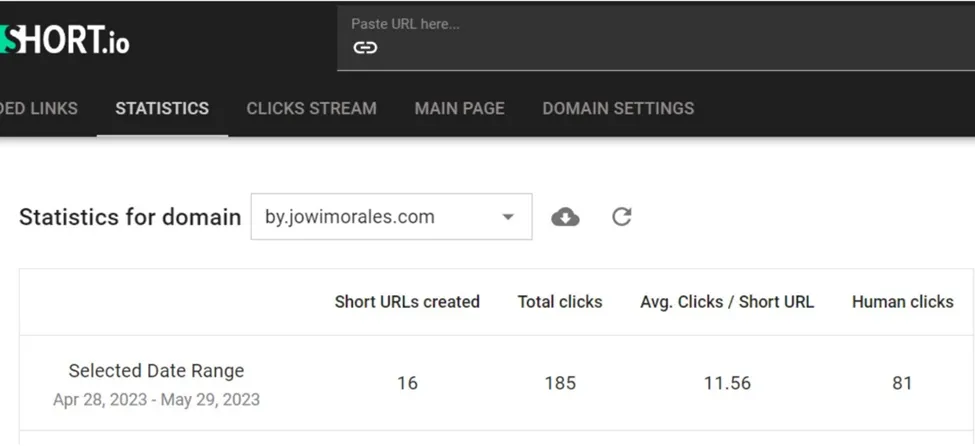
Task: Open the Clicks Stream tab
Action: [x=312, y=108]
